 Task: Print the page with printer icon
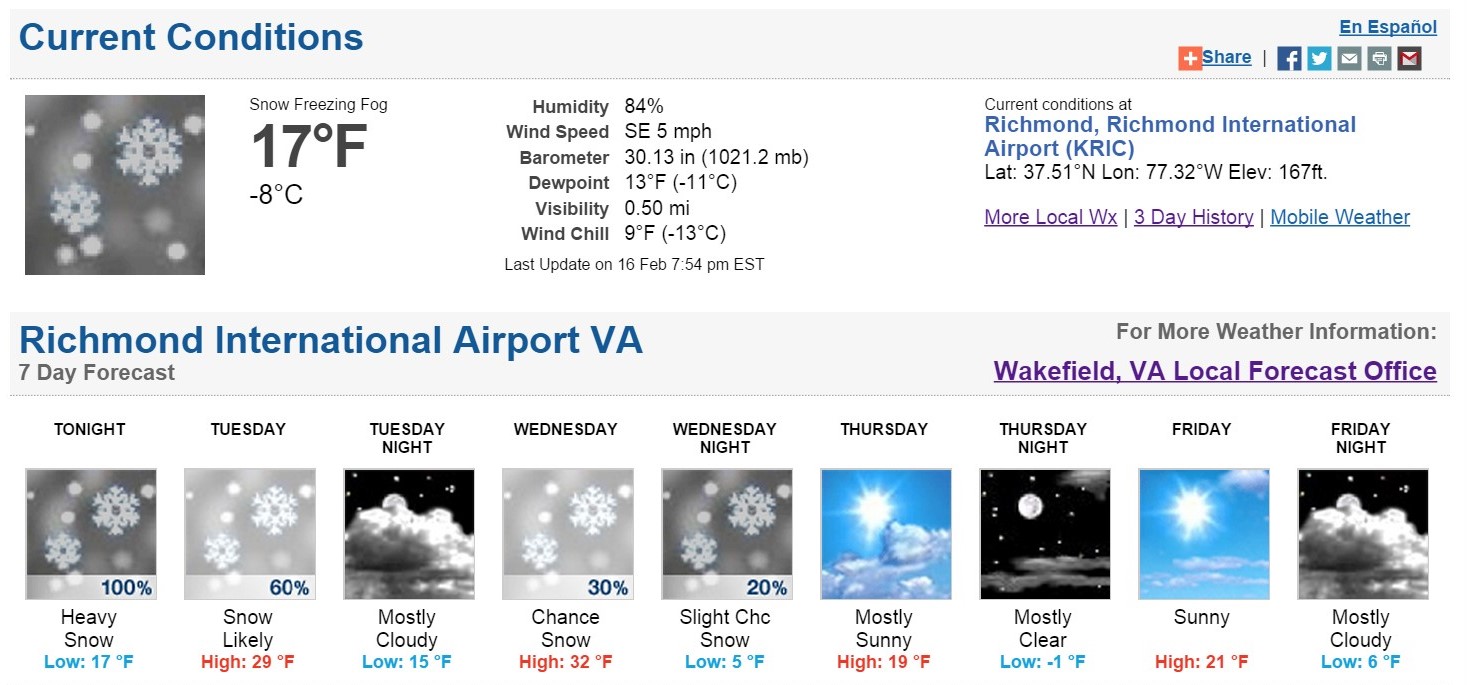pos(1379,58)
